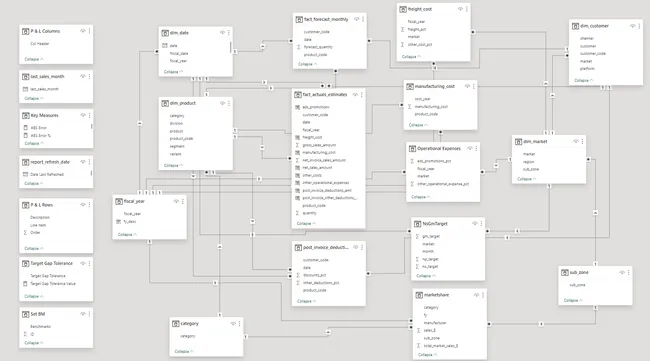650x361 pixels.
Task: Select Col Header field in P & L Columns
Action: (x=39, y=44)
